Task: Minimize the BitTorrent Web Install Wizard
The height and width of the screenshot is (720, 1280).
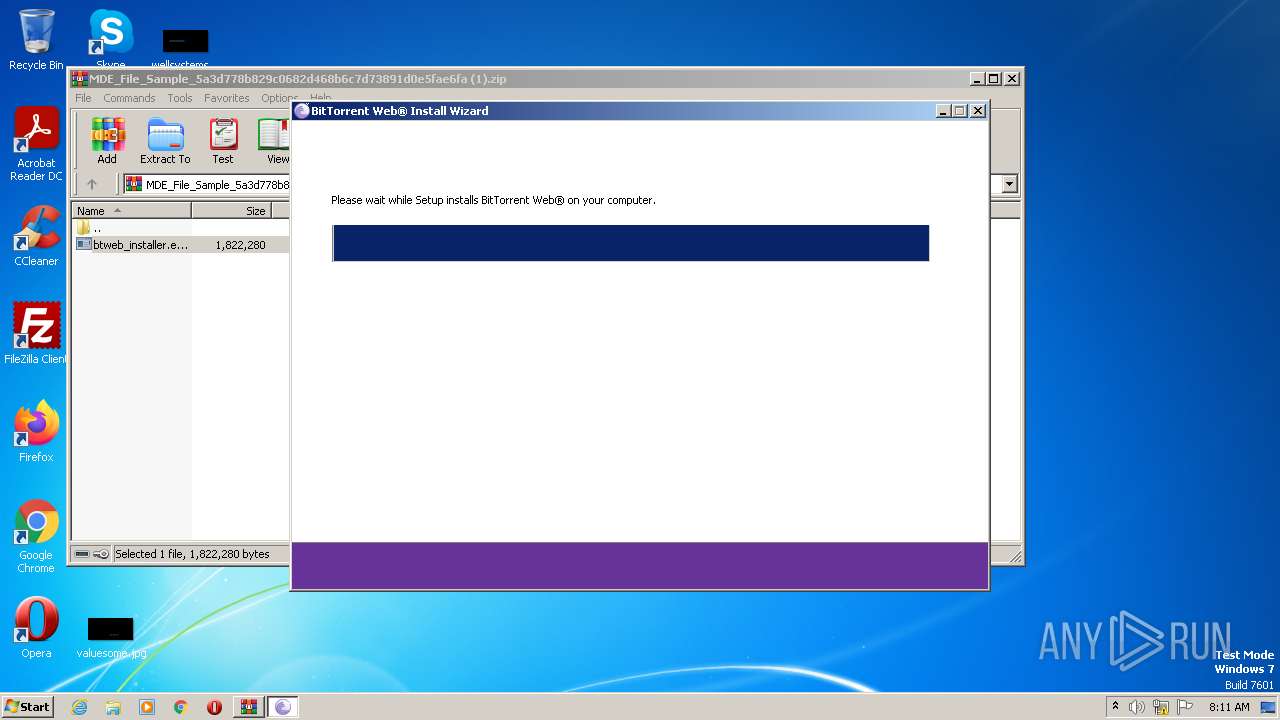Action: click(943, 111)
